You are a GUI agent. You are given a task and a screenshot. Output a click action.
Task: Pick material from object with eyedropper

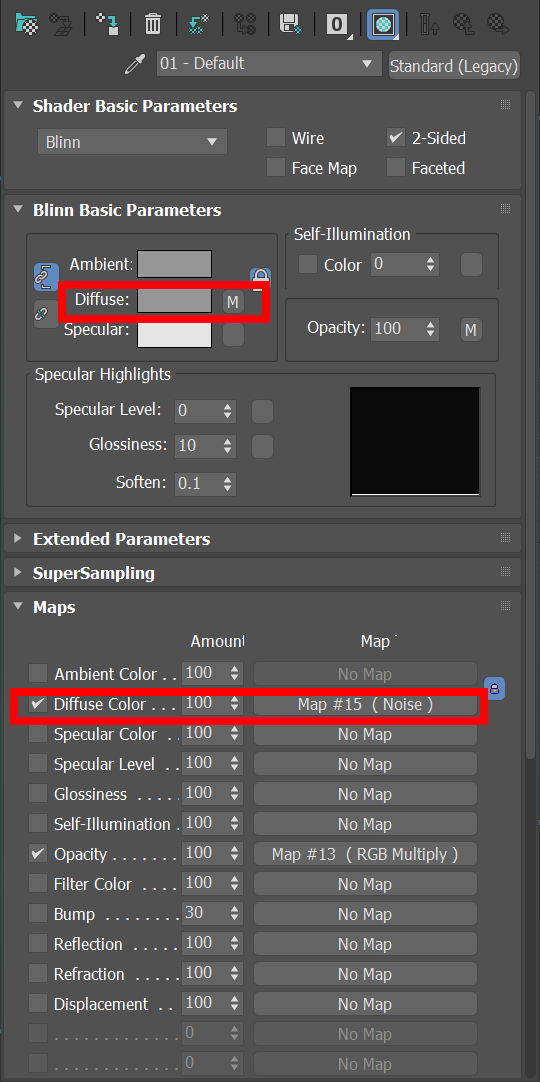tap(134, 65)
